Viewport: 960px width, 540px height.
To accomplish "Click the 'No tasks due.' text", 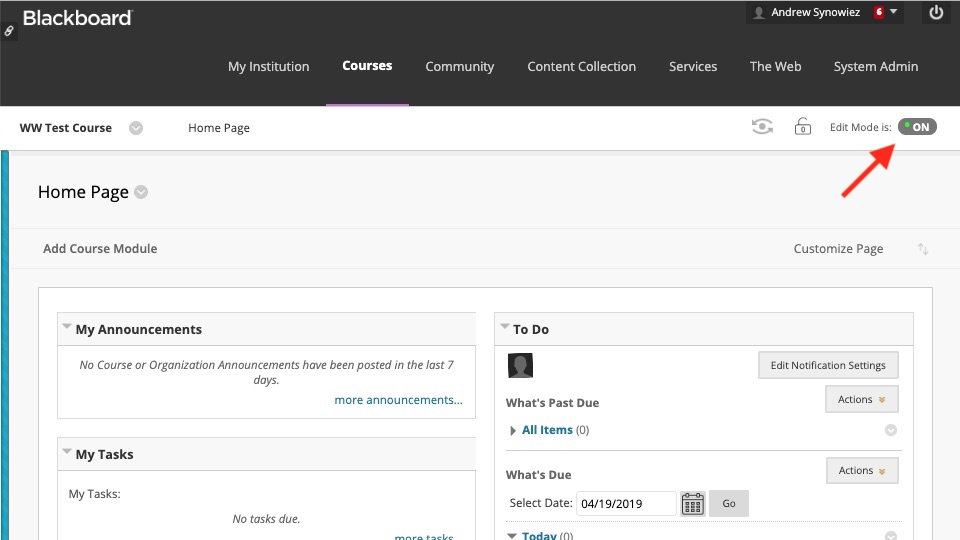I will 266,519.
